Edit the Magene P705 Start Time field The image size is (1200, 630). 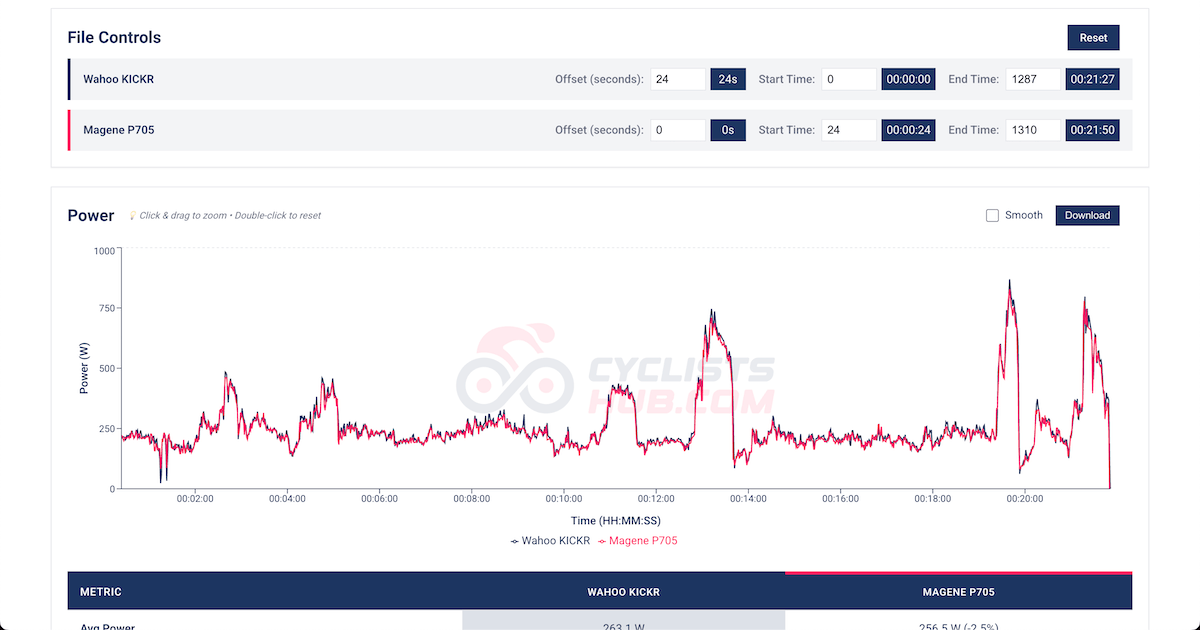click(848, 130)
